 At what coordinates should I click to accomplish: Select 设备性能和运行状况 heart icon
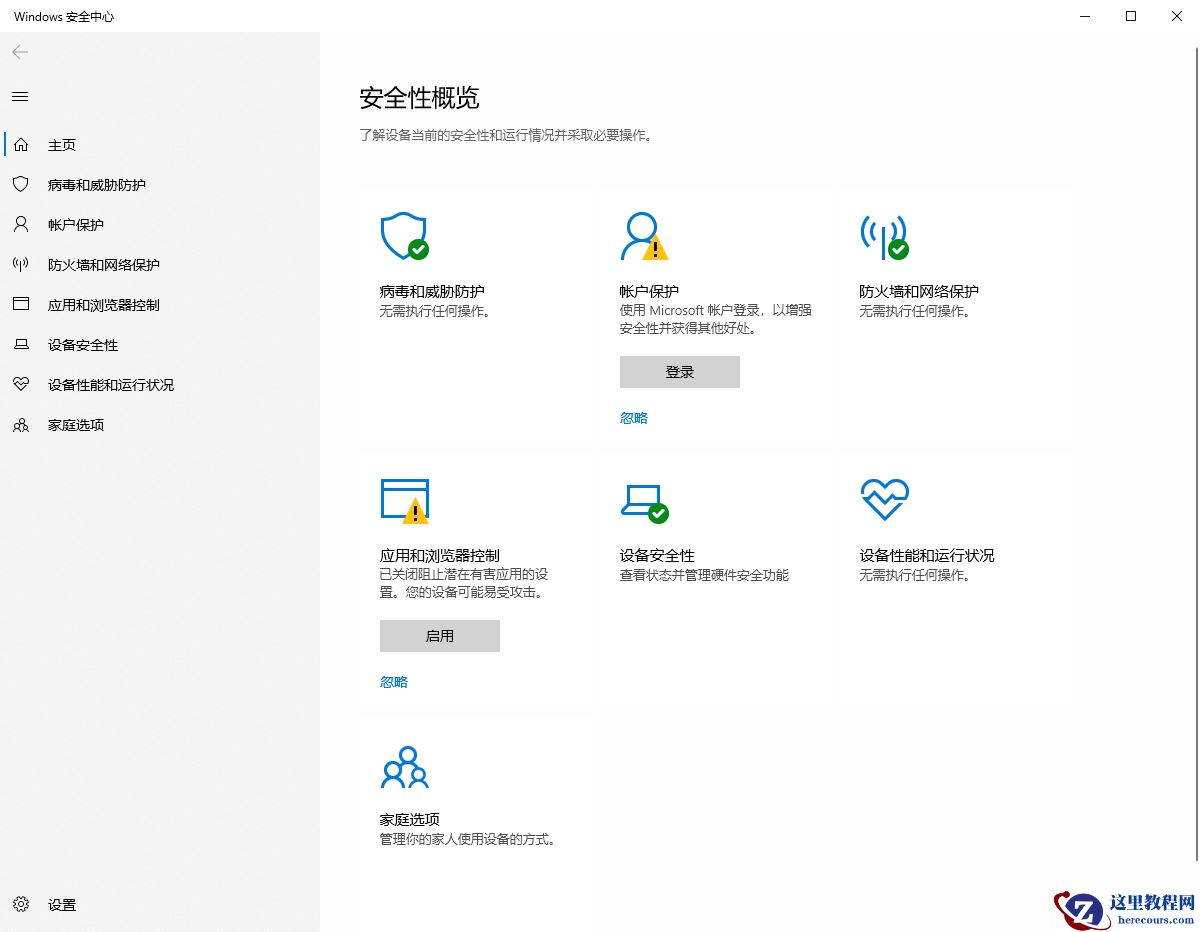click(19, 384)
